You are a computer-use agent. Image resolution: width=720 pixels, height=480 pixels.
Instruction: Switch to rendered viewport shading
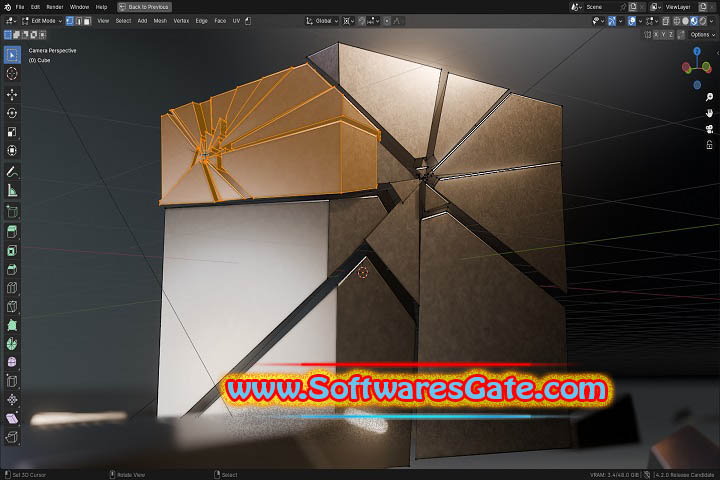[x=703, y=21]
